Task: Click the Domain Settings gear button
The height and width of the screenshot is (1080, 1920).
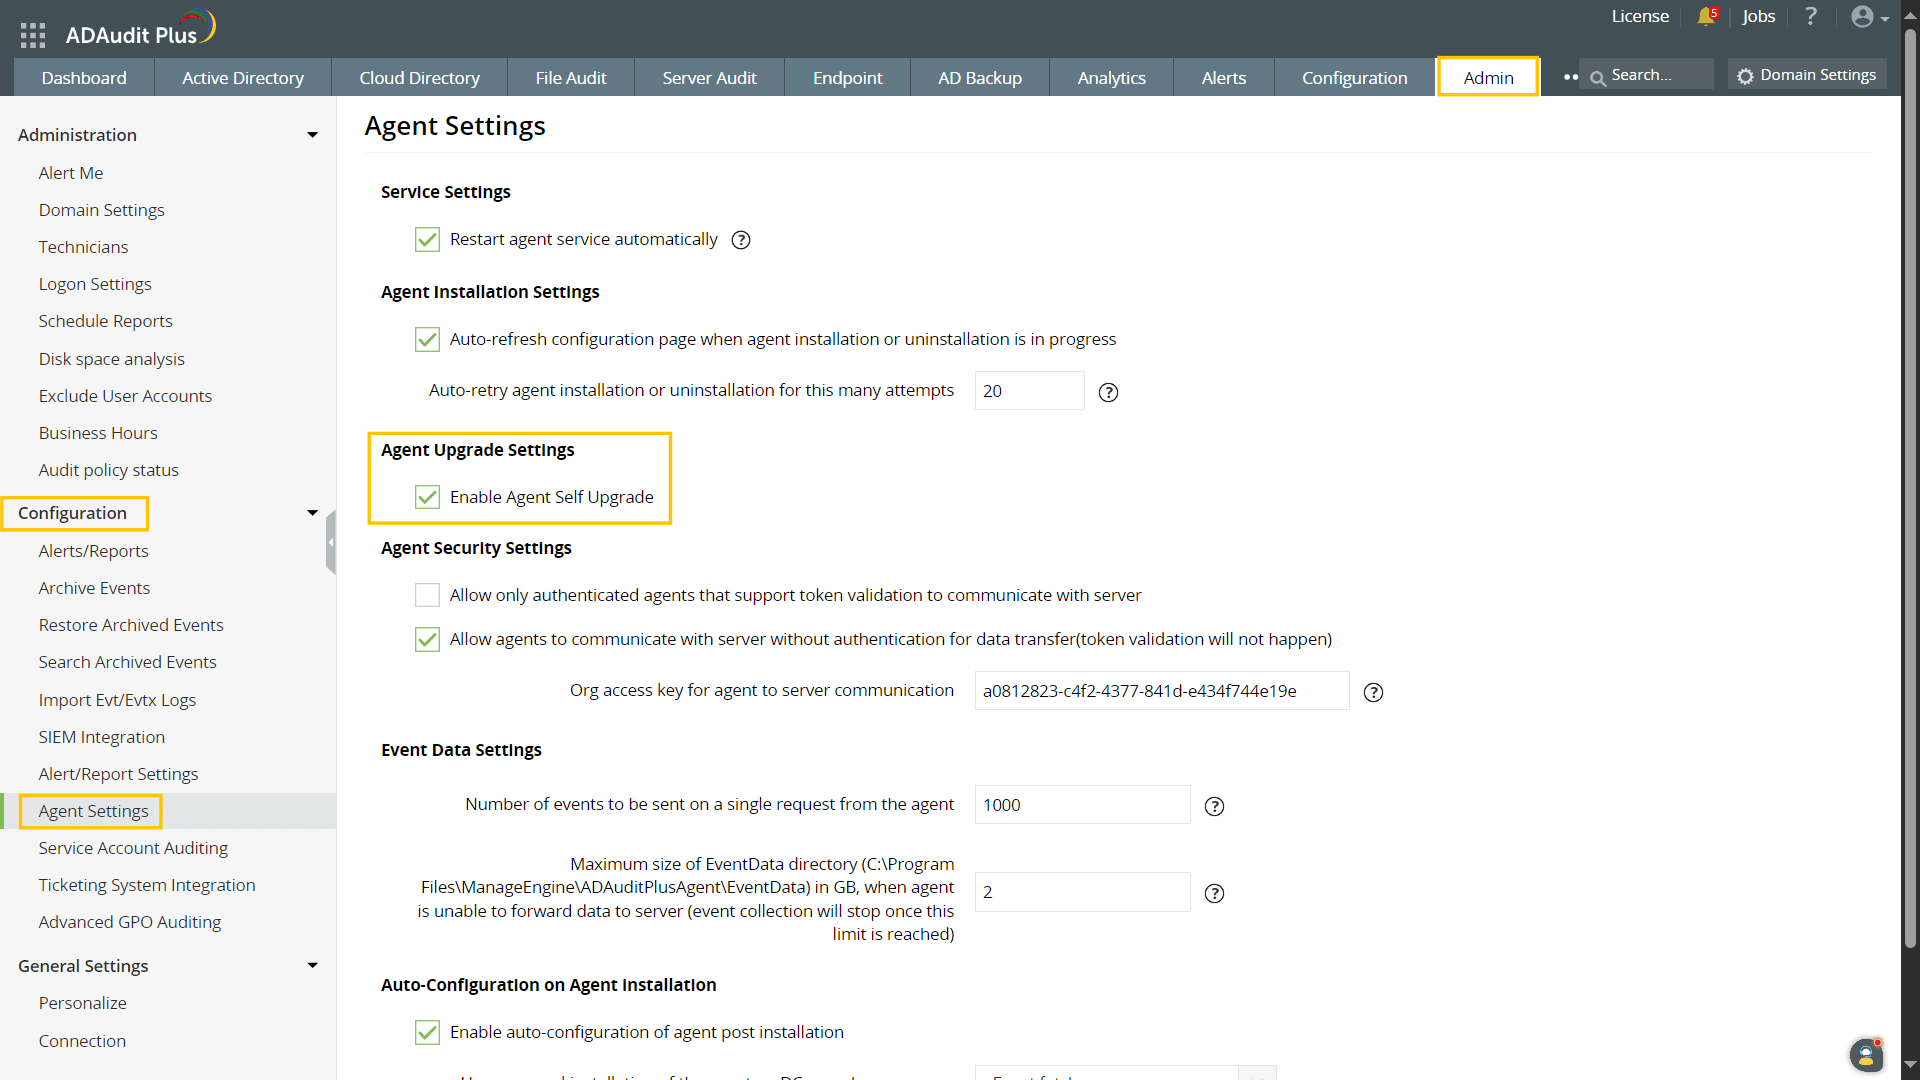Action: (1807, 75)
